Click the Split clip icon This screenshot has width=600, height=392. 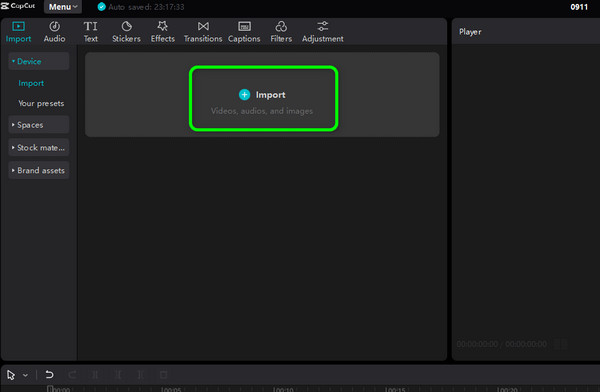click(x=95, y=374)
